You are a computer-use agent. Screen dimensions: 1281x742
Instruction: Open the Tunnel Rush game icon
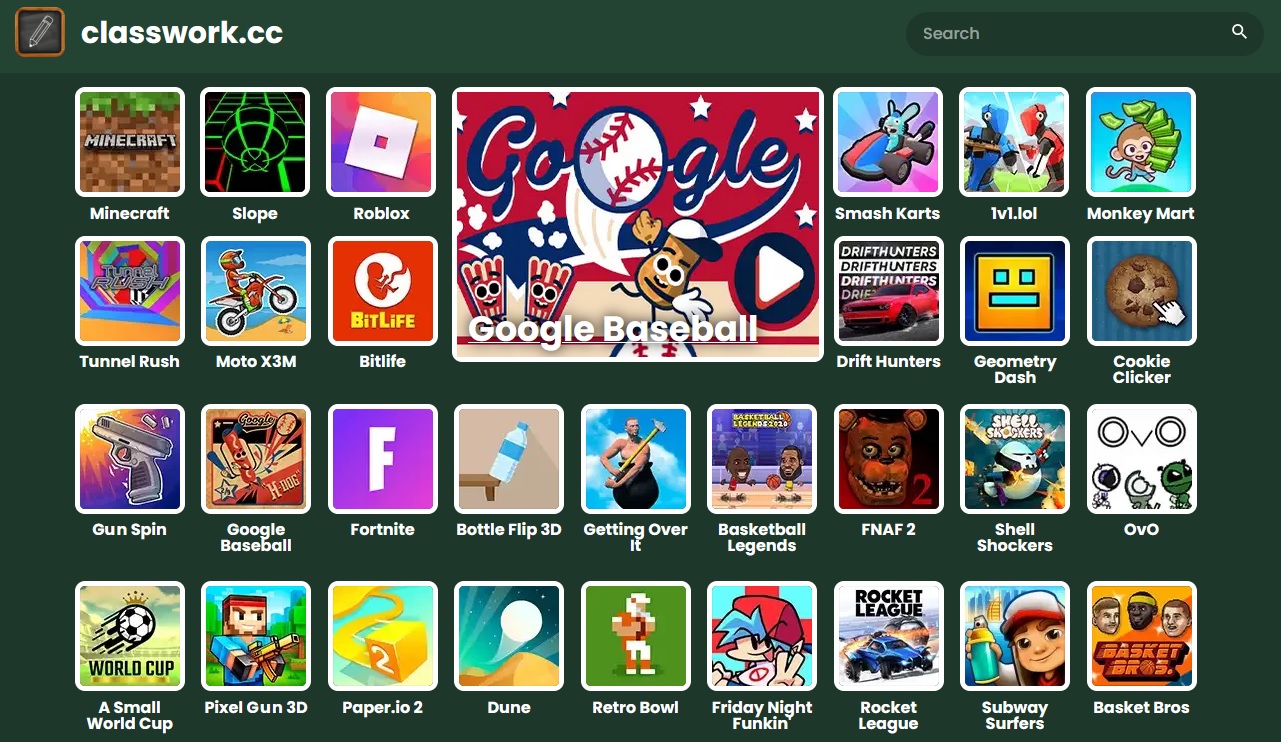pyautogui.click(x=130, y=291)
